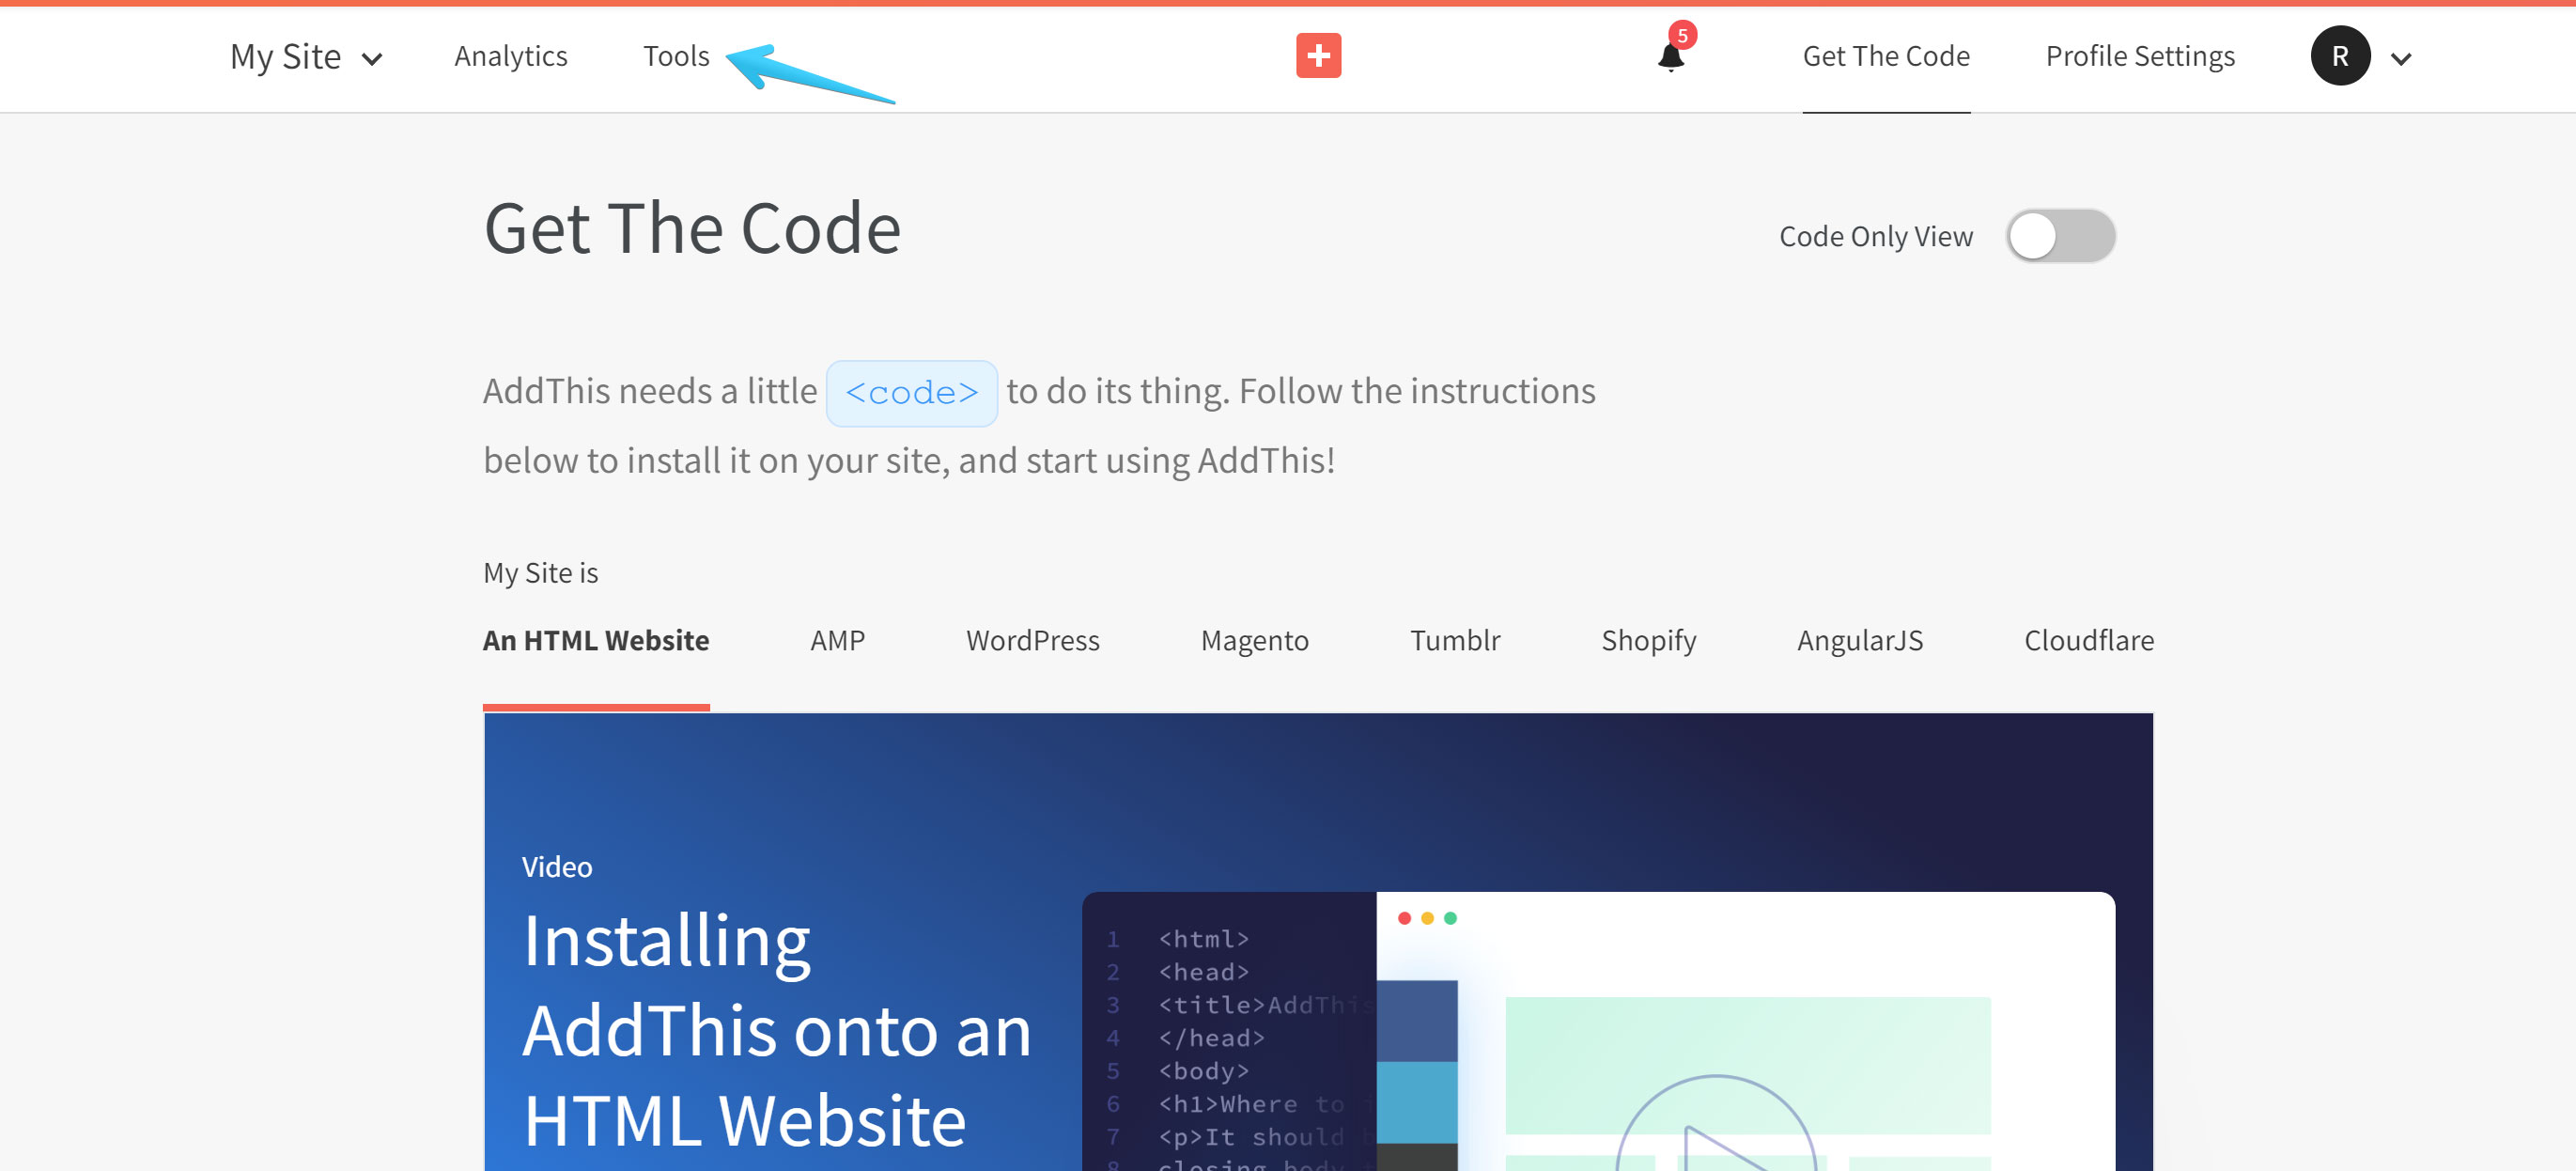2576x1171 pixels.
Task: Toggle the Code Only View switch
Action: 2060,237
